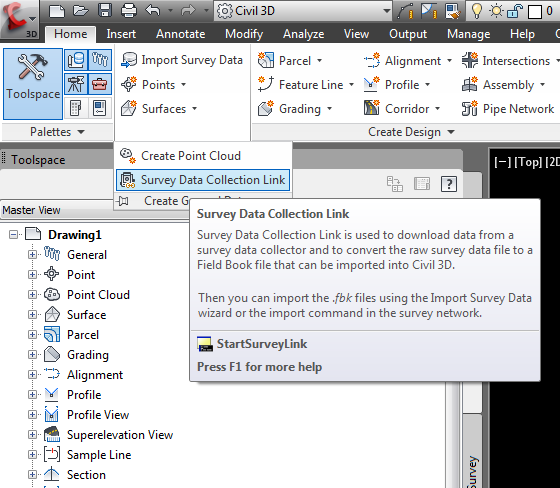560x488 pixels.
Task: Click the Pipe Network tool
Action: point(508,109)
